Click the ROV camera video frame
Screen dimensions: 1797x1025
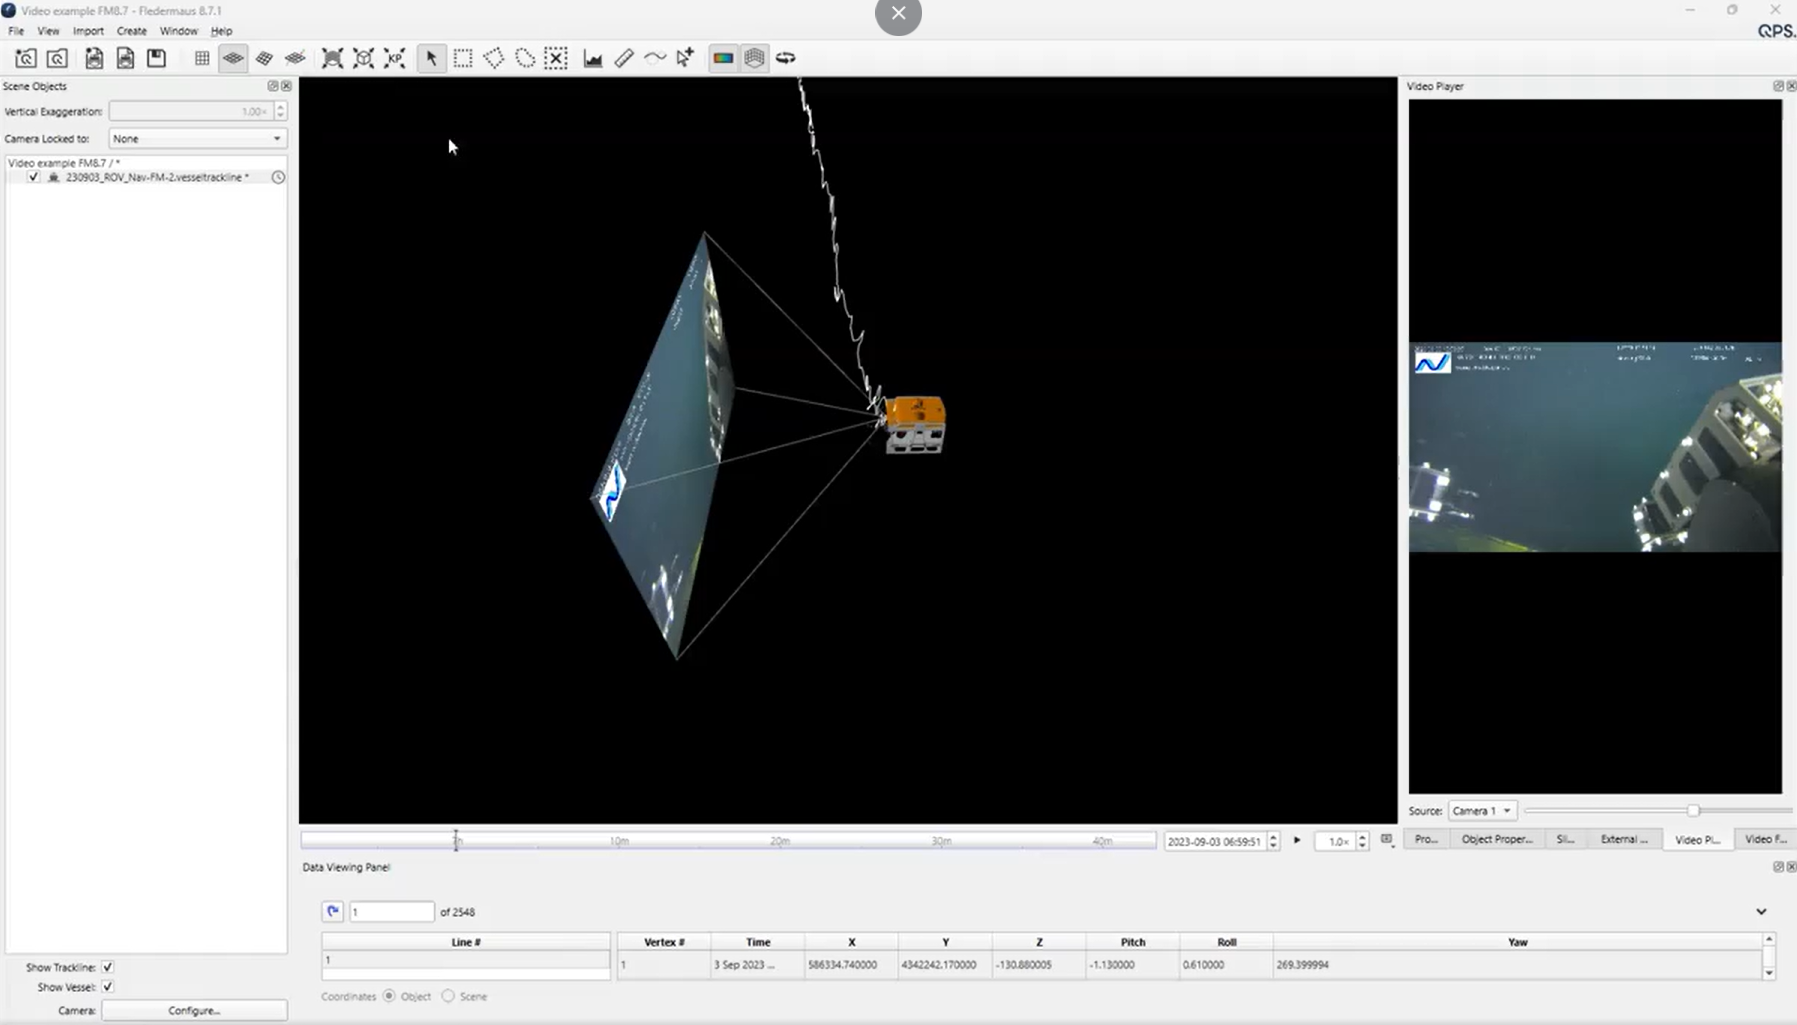click(1595, 447)
